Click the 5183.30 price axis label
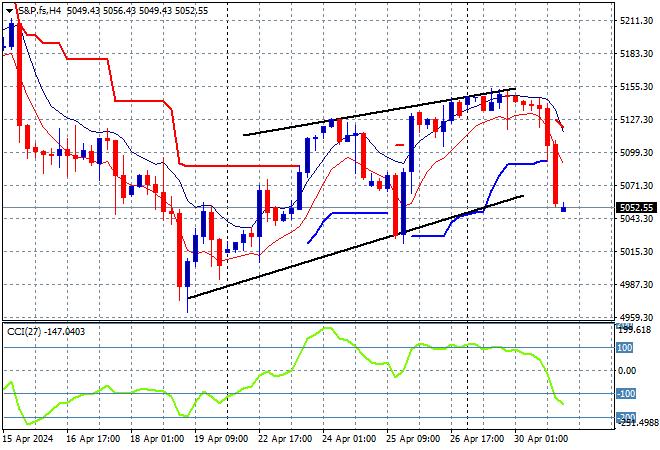The image size is (660, 450). pyautogui.click(x=636, y=53)
